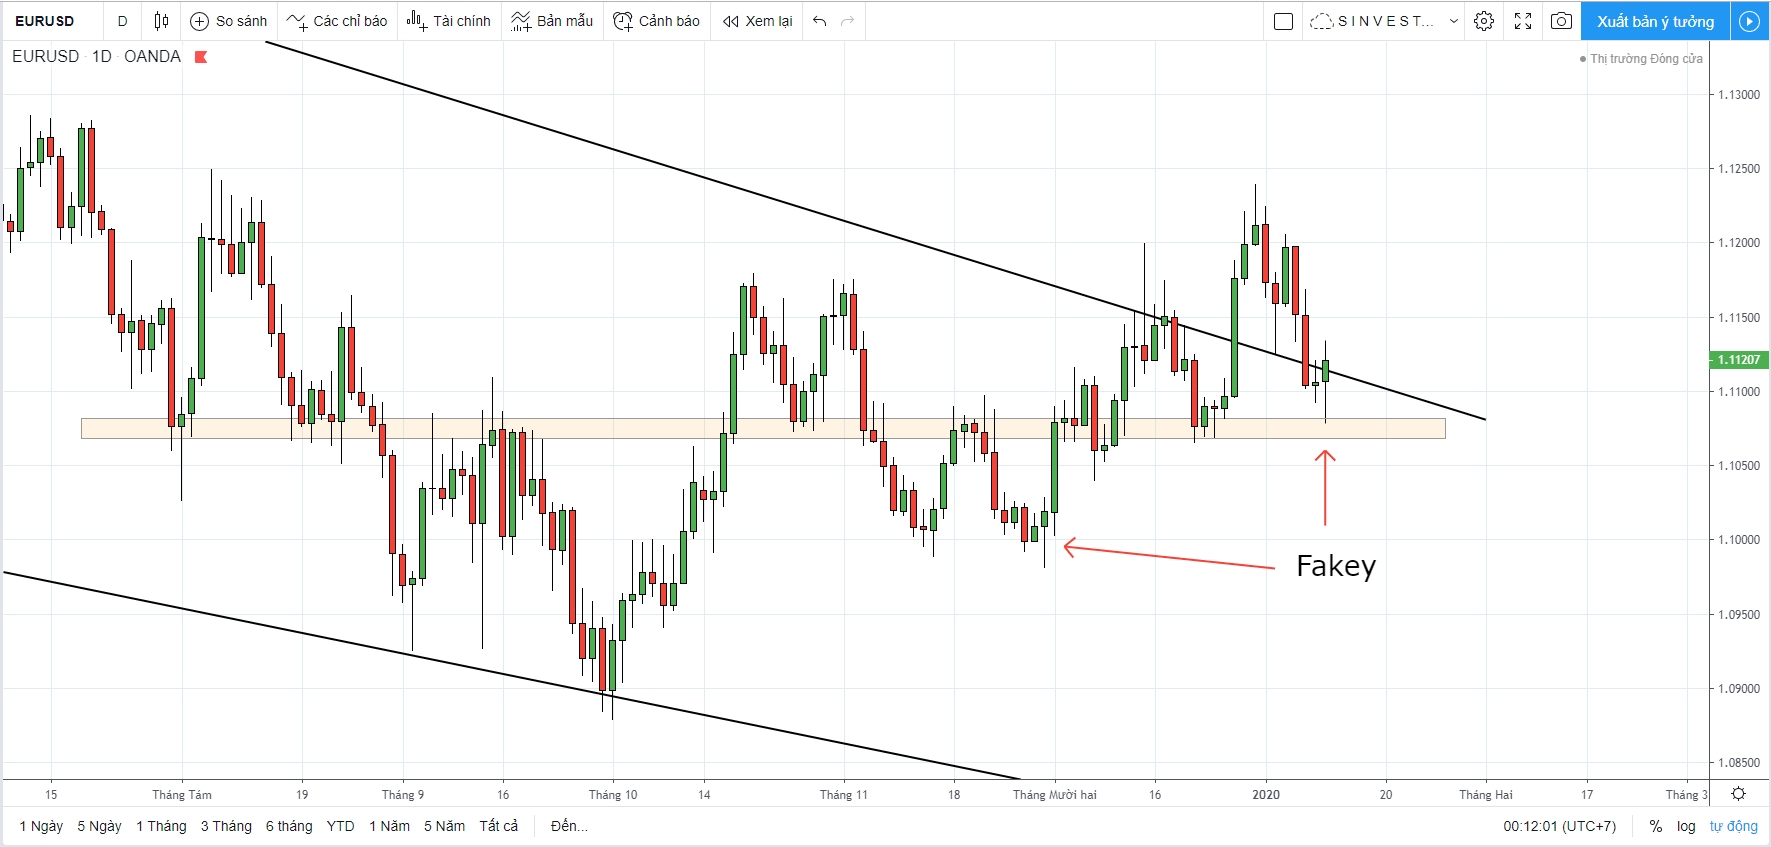Screen dimensions: 1771x847
Task: Open the Đến... go to date
Action: tap(569, 826)
